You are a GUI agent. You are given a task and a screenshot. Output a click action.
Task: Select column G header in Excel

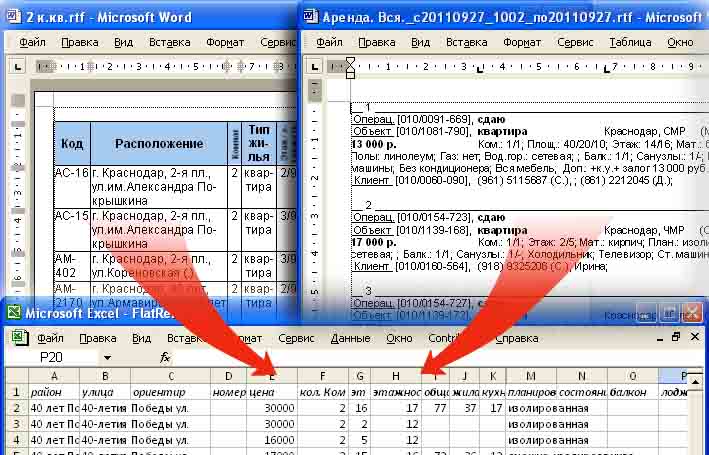click(360, 376)
